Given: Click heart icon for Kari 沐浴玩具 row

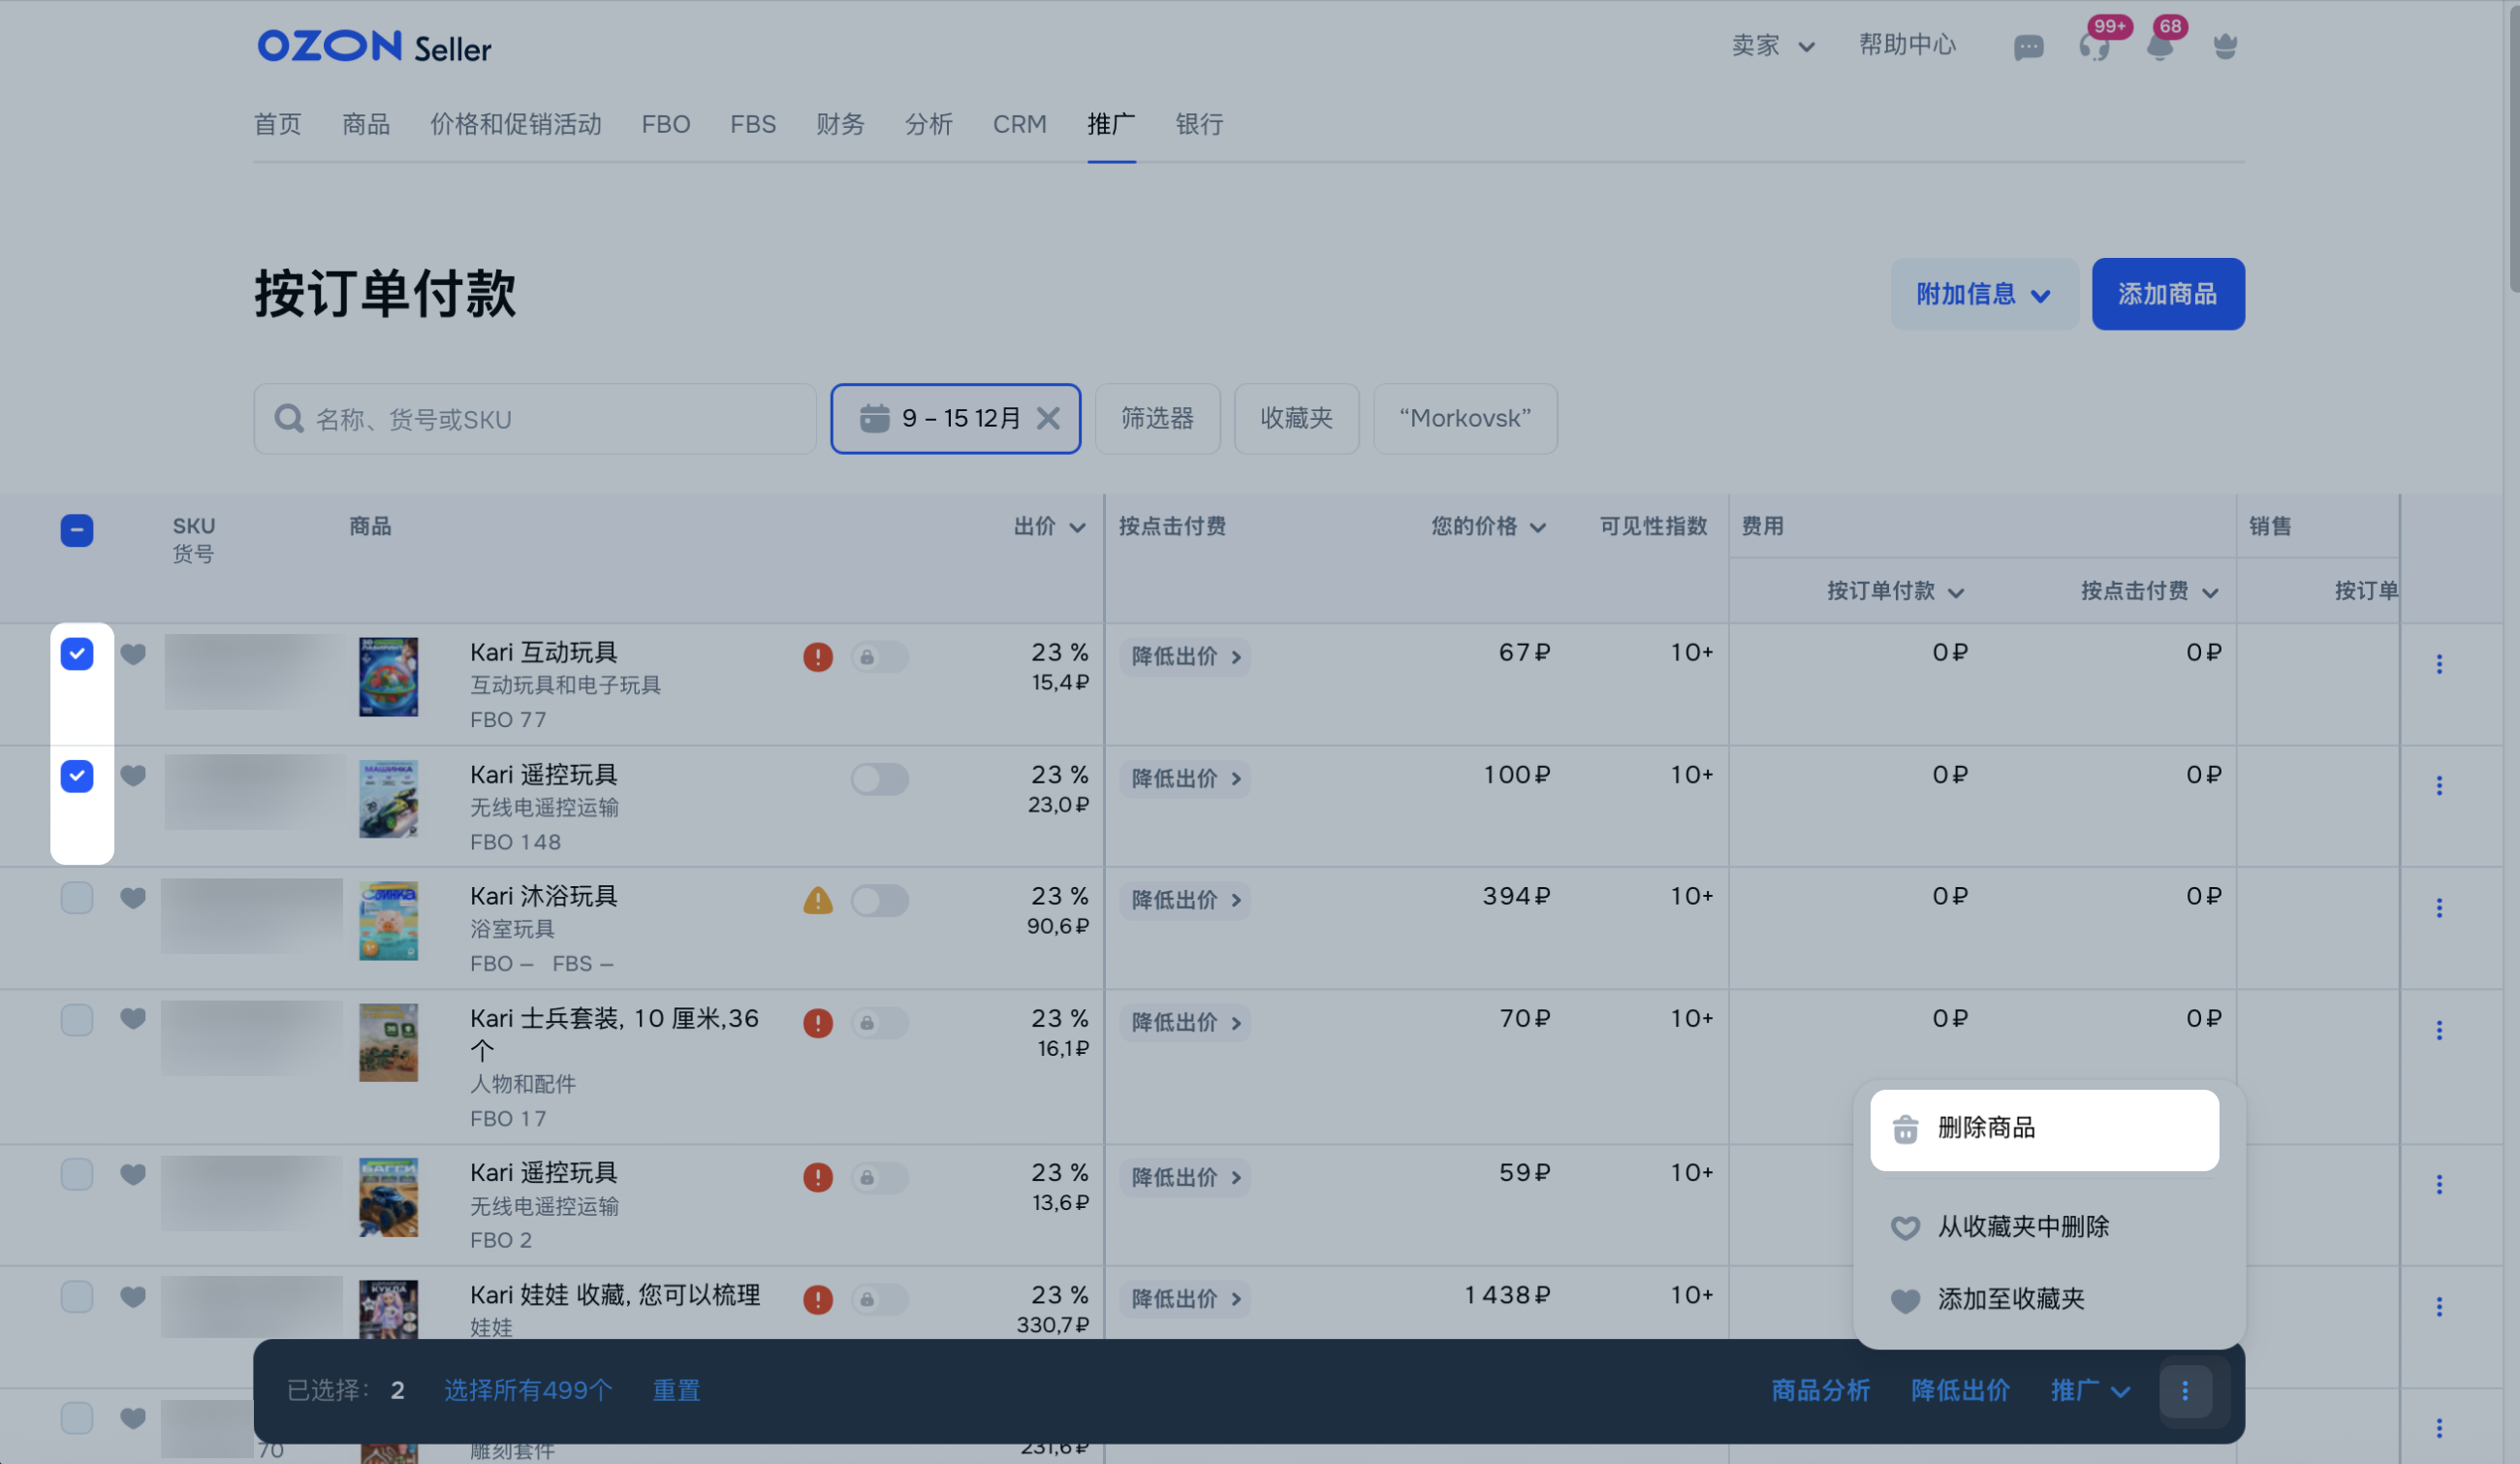Looking at the screenshot, I should click(133, 897).
